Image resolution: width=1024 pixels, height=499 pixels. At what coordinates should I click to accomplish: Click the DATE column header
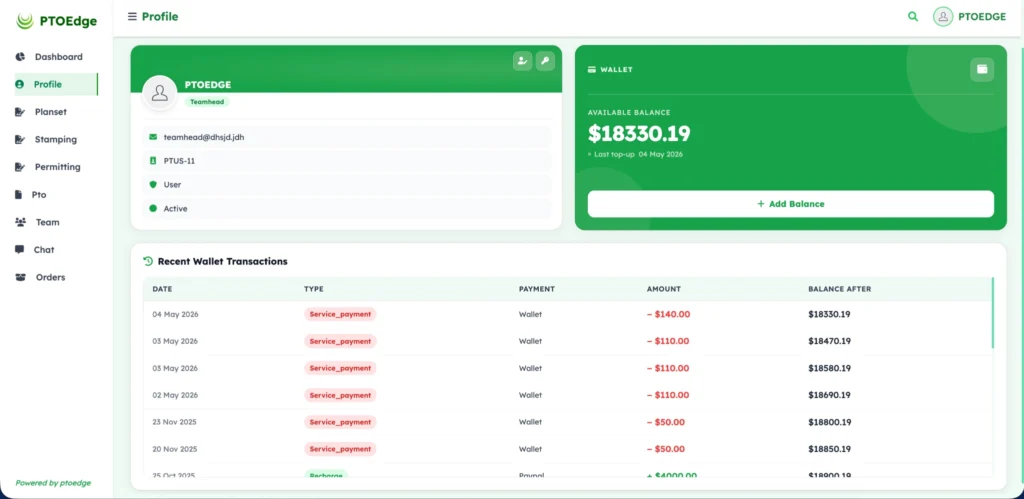tap(162, 289)
